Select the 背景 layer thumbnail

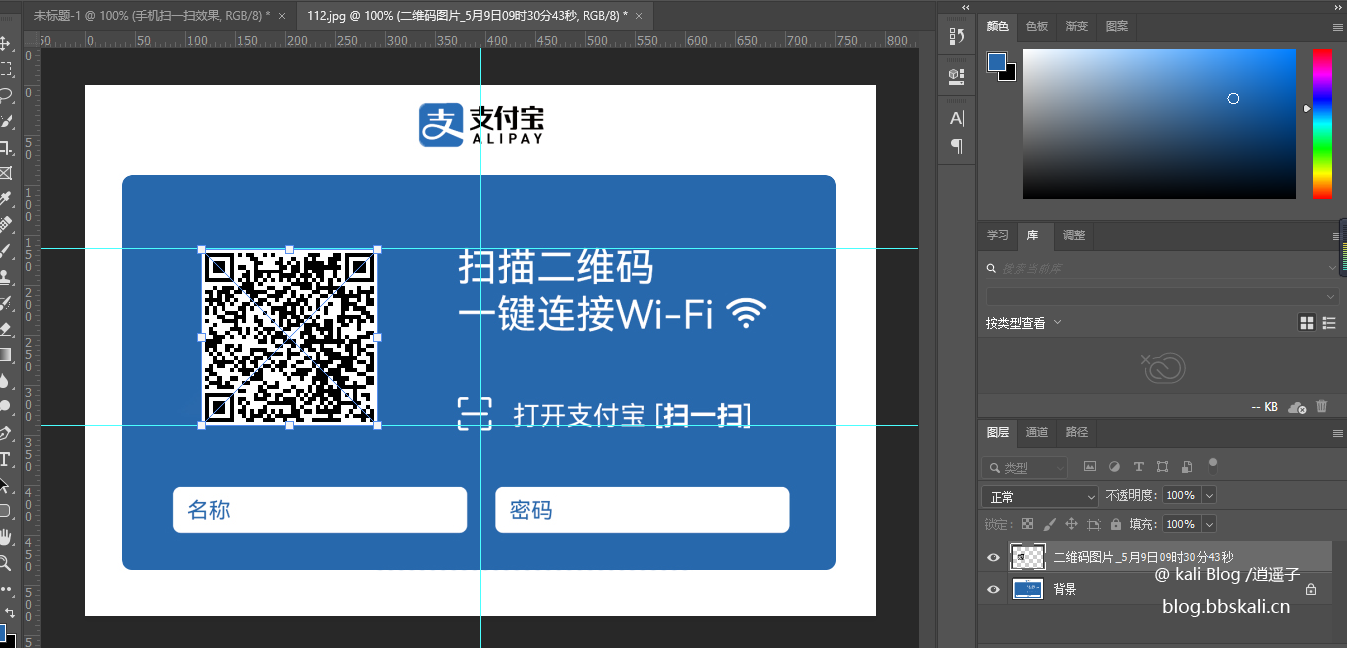[x=1027, y=590]
